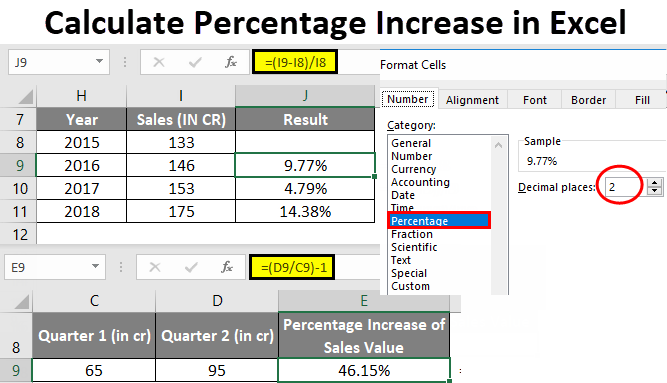This screenshot has width=667, height=383.
Task: Click cell containing 9.77% in Result column
Action: coord(305,165)
